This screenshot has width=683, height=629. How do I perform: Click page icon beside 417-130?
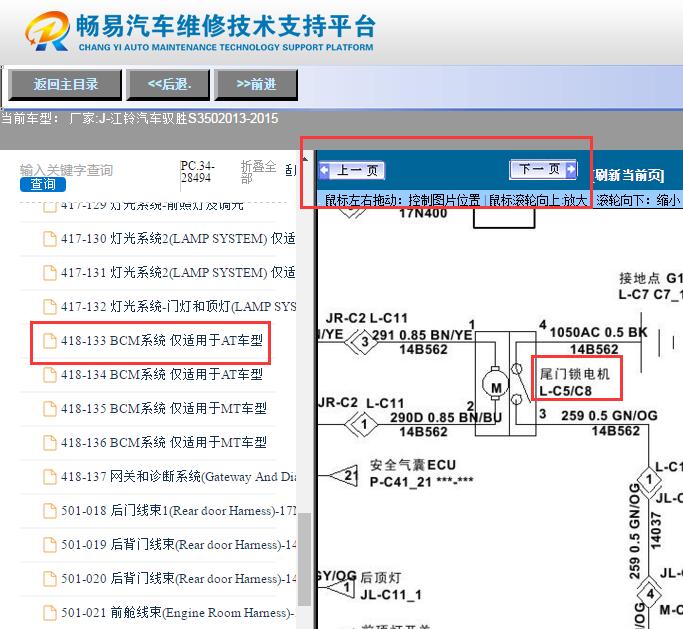pos(50,239)
